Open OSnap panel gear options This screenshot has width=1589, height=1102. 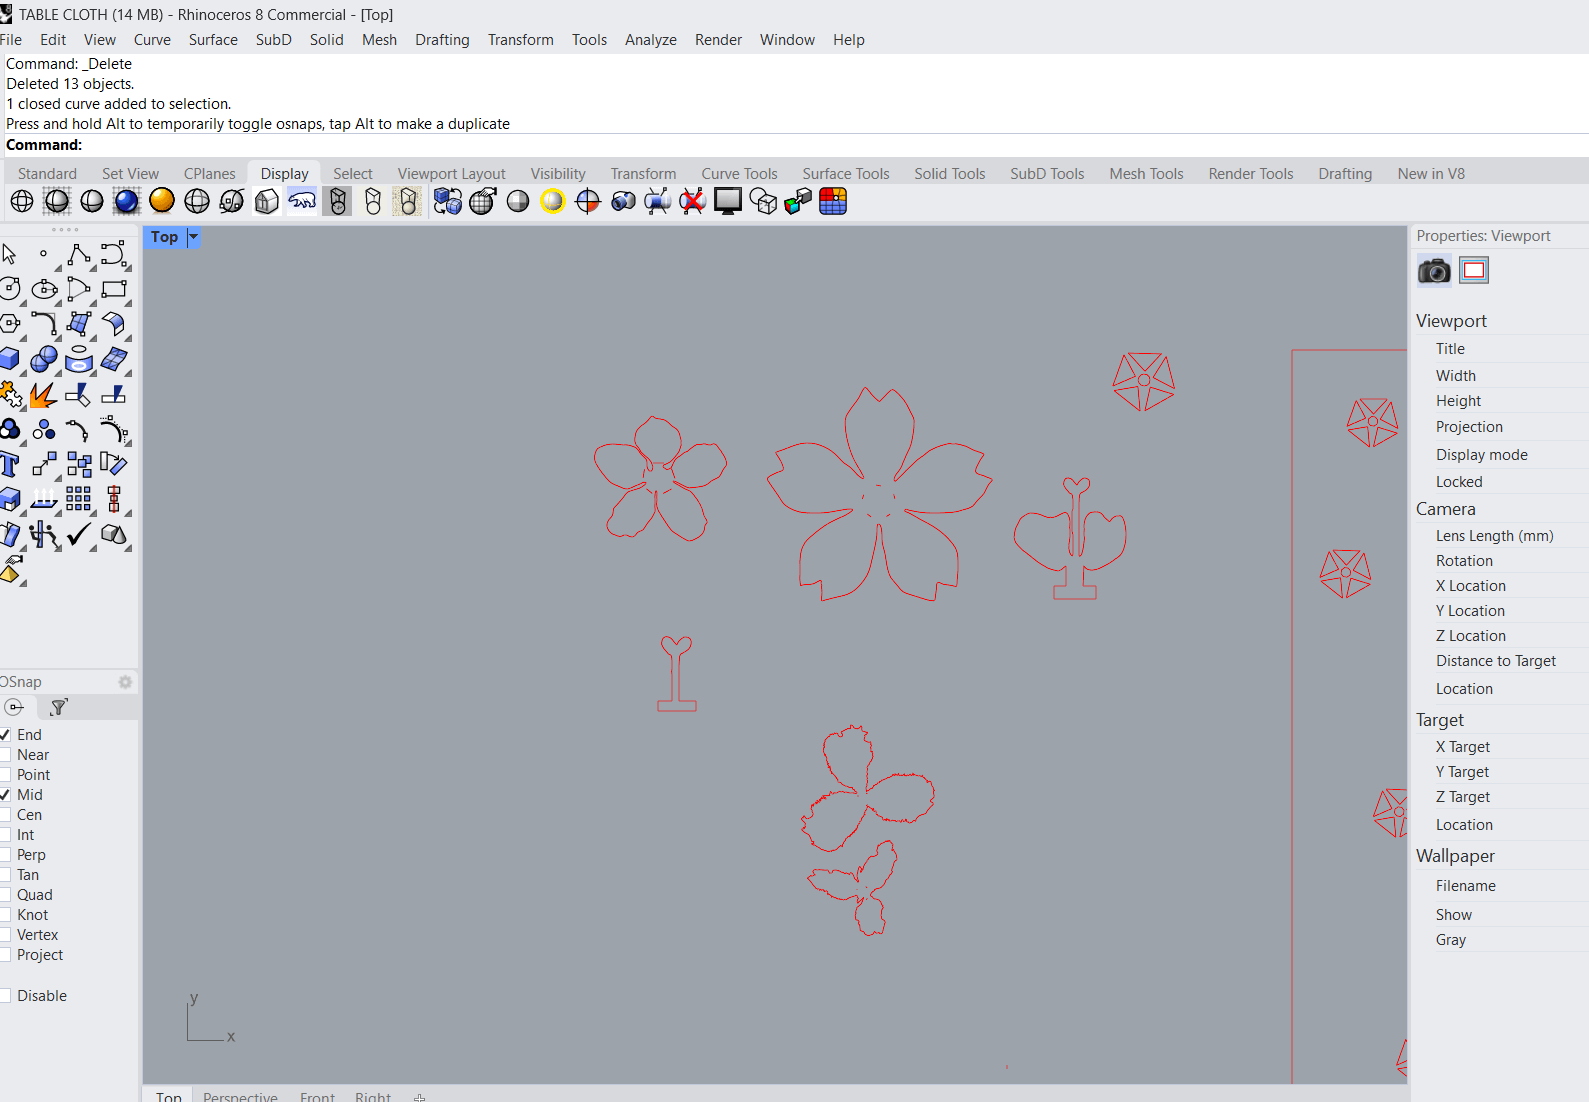pyautogui.click(x=125, y=682)
